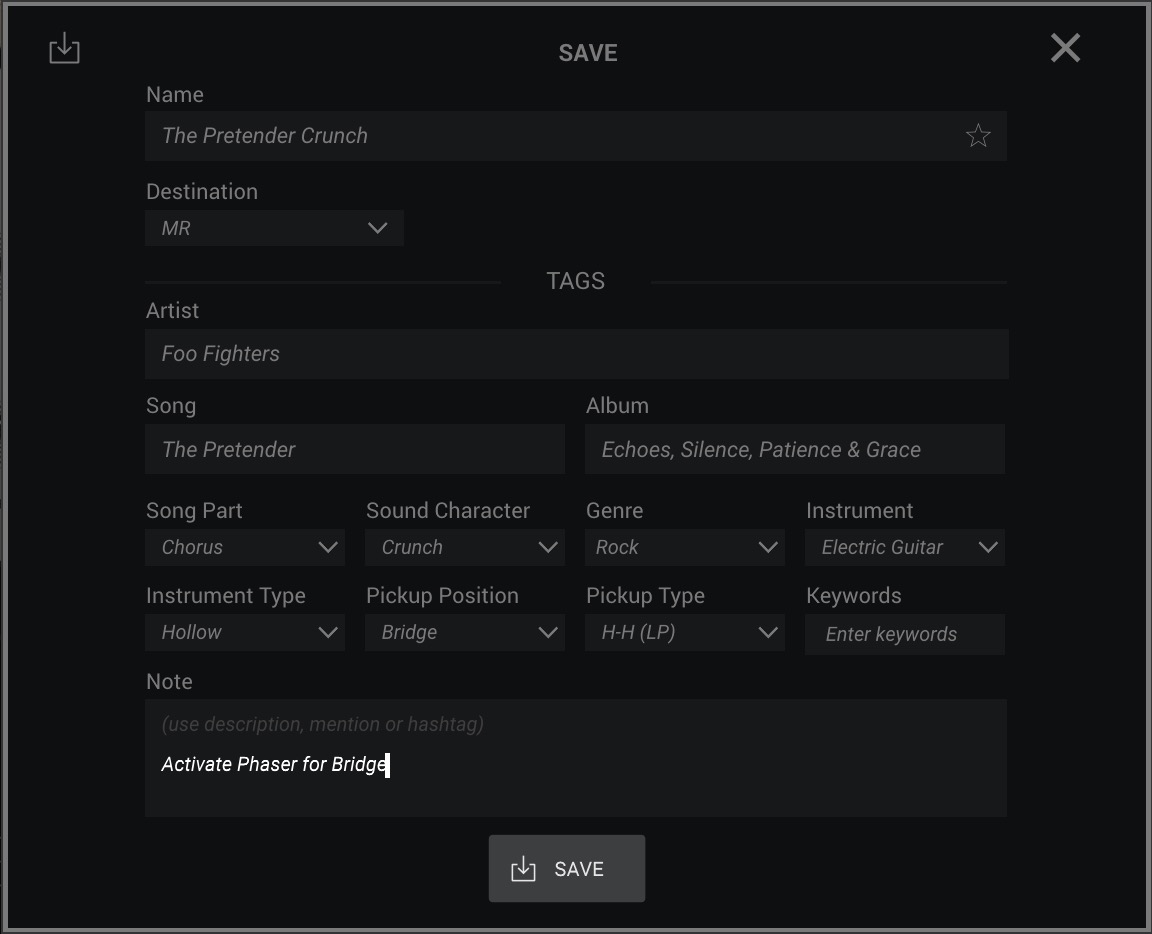This screenshot has height=934, width=1152.
Task: Open Instrument Type dropdown showing Hollow
Action: pos(245,633)
